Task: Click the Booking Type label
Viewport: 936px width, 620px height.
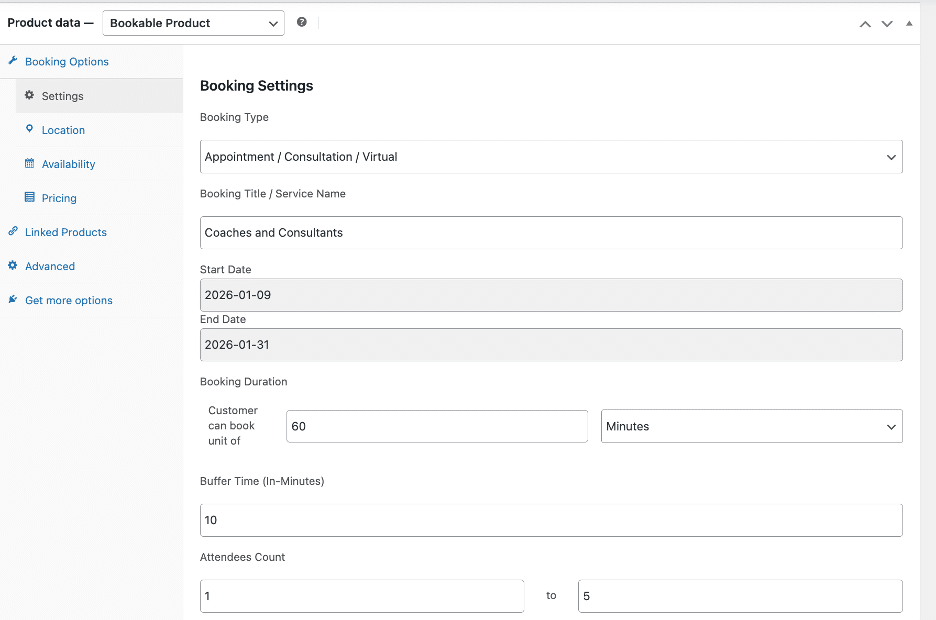Action: click(x=234, y=117)
